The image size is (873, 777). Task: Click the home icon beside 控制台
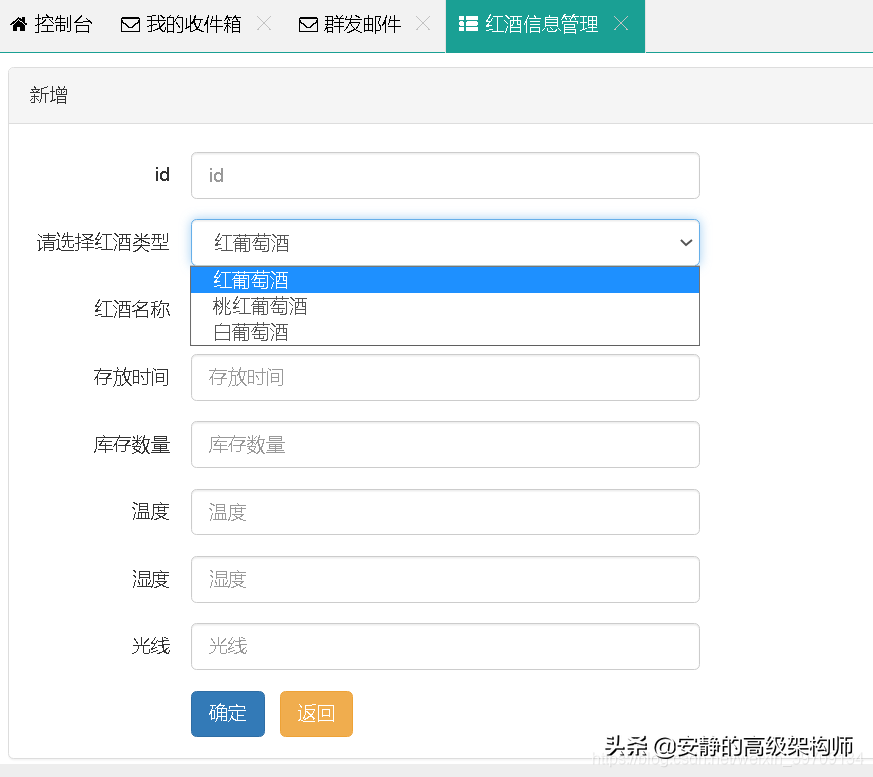click(x=18, y=25)
